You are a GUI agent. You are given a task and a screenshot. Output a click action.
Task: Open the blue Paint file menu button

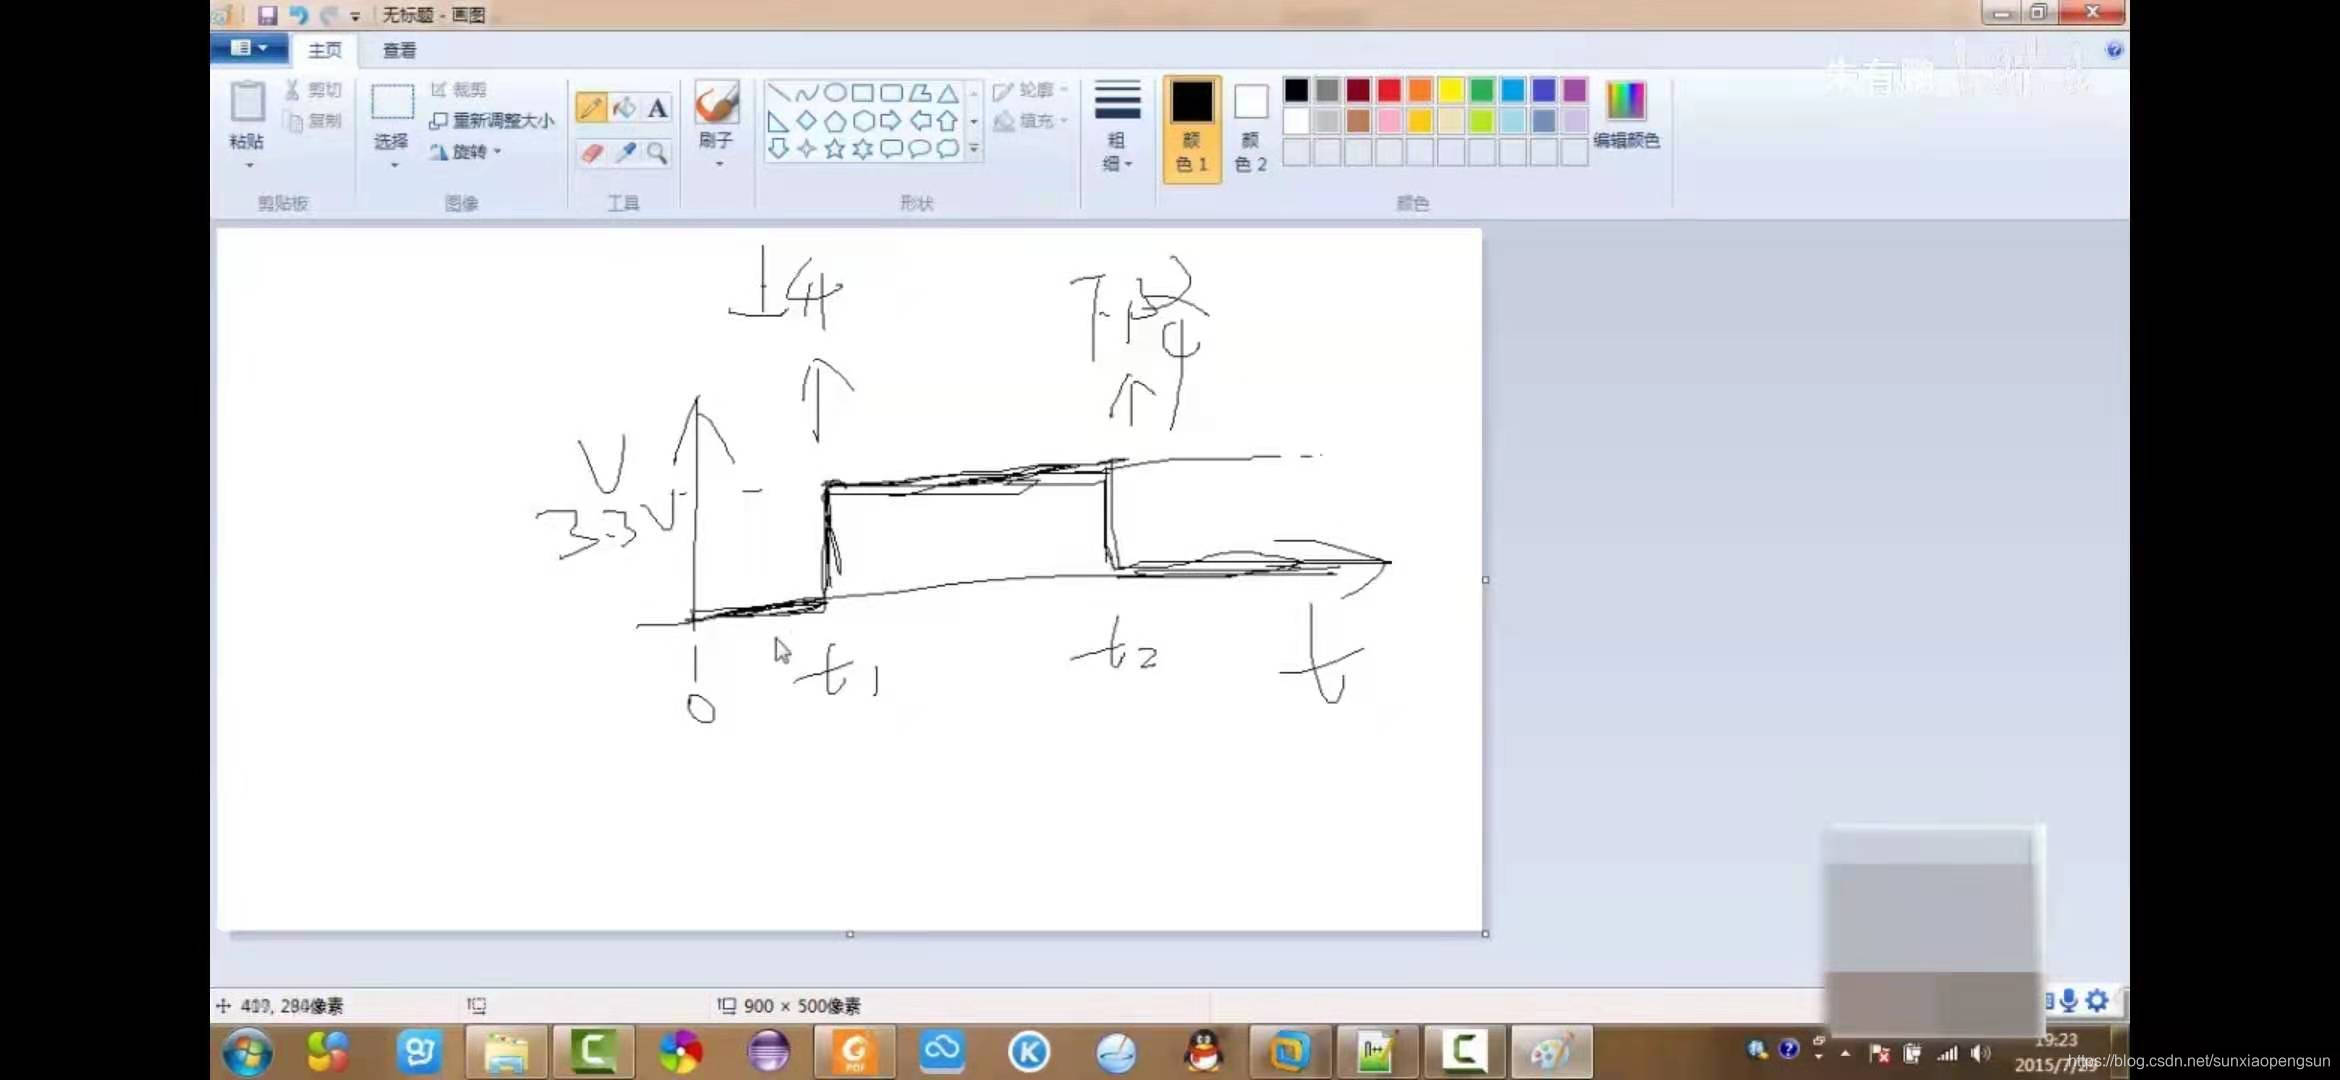pyautogui.click(x=248, y=48)
